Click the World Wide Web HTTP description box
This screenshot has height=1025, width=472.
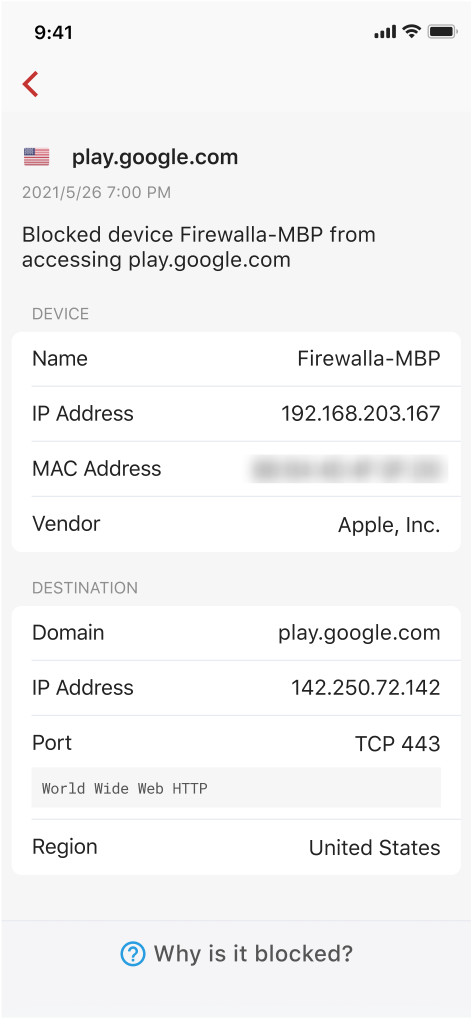click(x=236, y=788)
